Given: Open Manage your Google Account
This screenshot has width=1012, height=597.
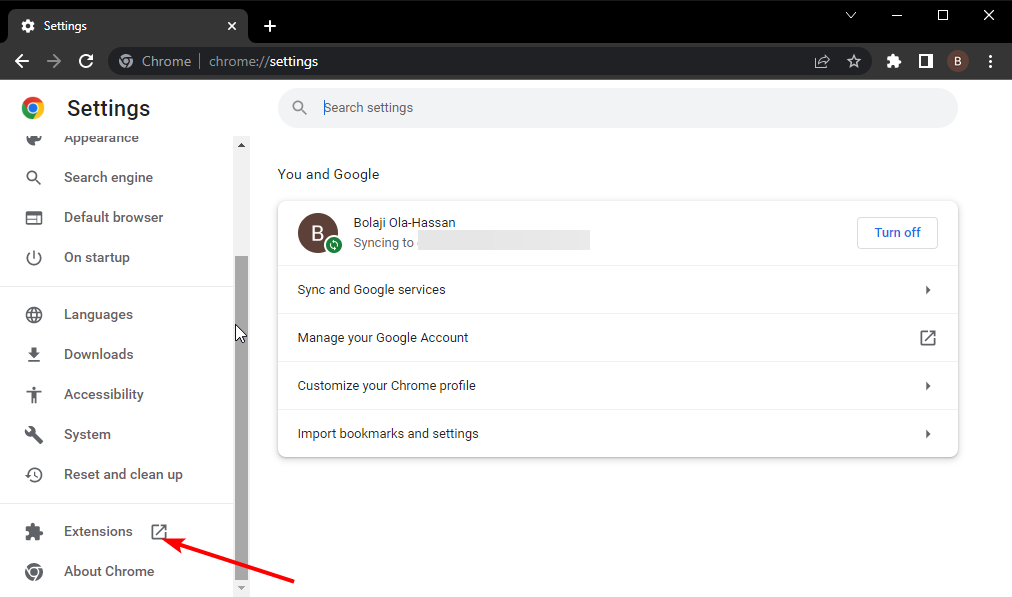Looking at the screenshot, I should click(618, 338).
